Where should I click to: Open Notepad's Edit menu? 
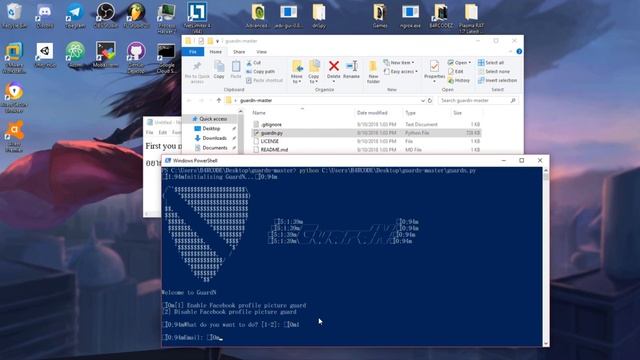[x=162, y=132]
